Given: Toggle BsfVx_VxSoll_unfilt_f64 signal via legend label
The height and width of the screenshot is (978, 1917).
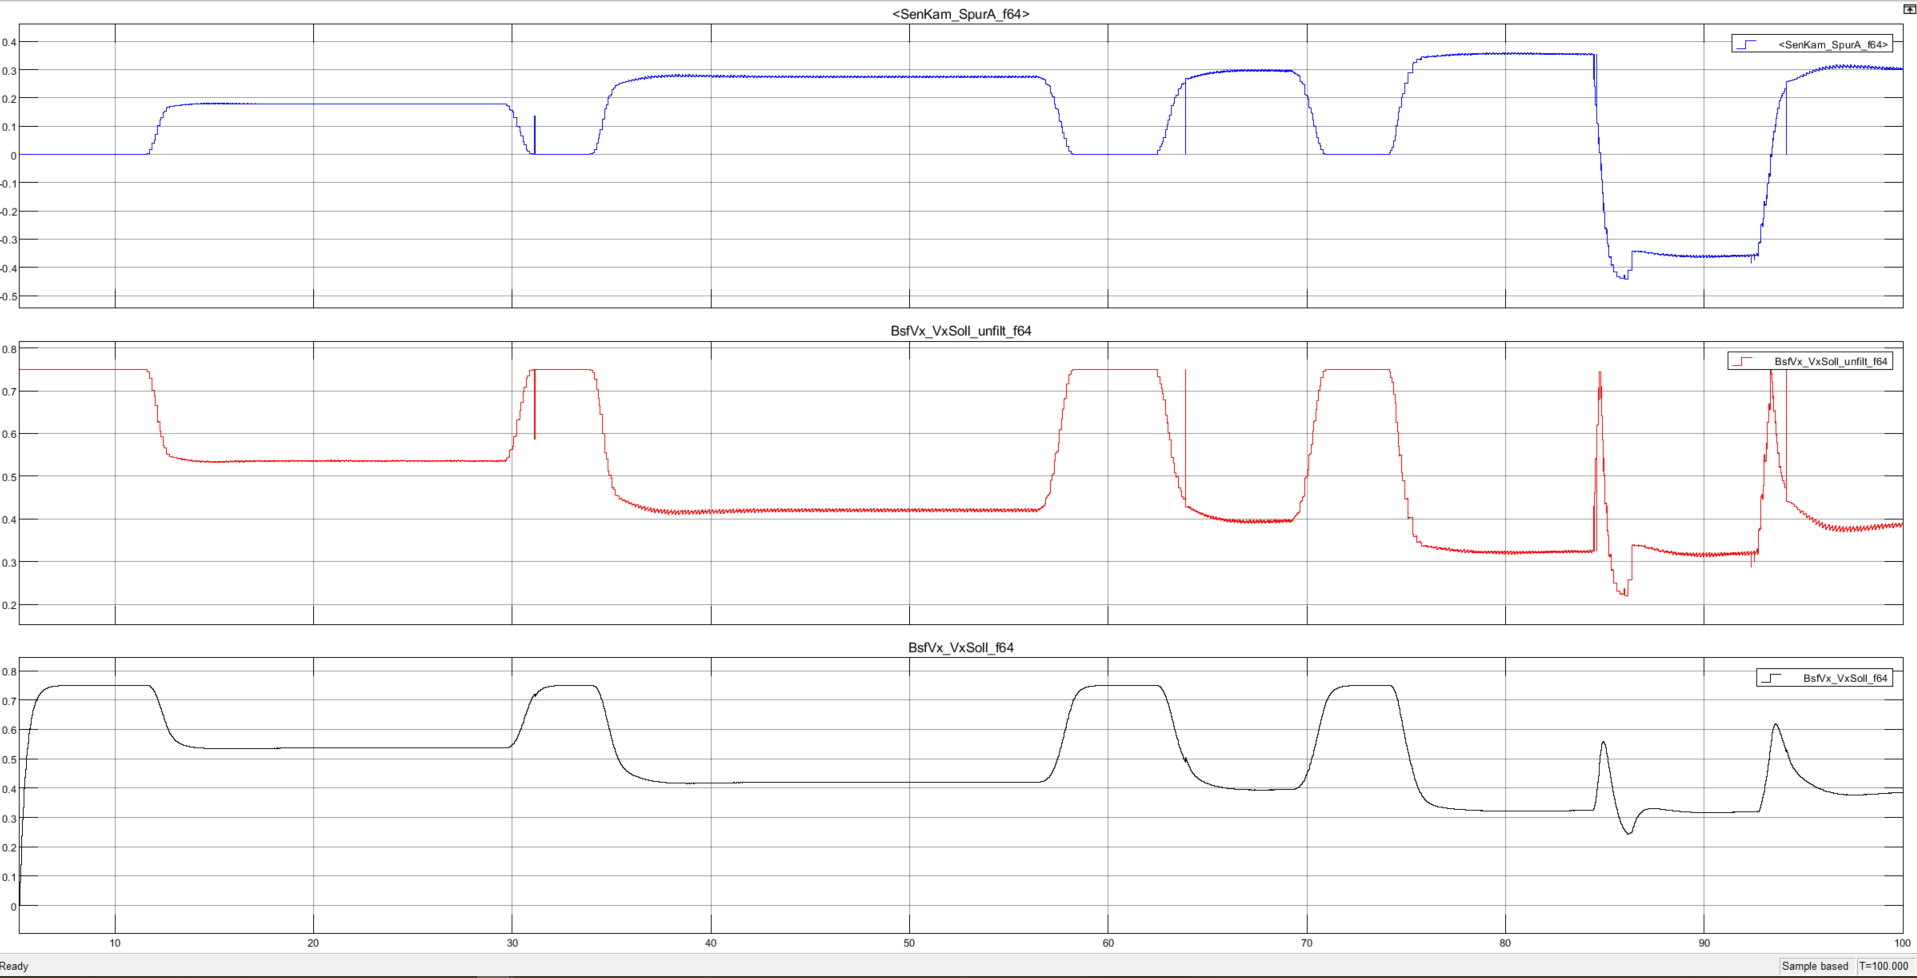Looking at the screenshot, I should pyautogui.click(x=1830, y=362).
